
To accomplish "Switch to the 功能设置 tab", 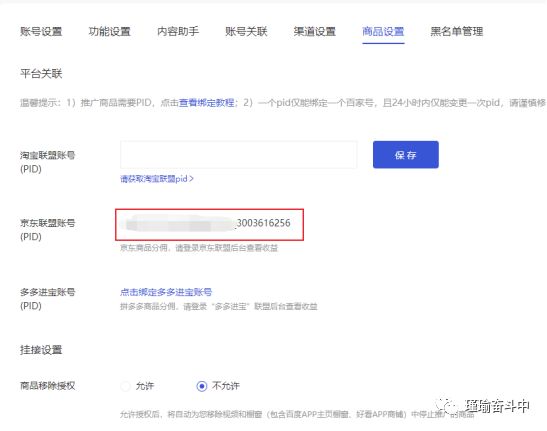I will point(110,31).
